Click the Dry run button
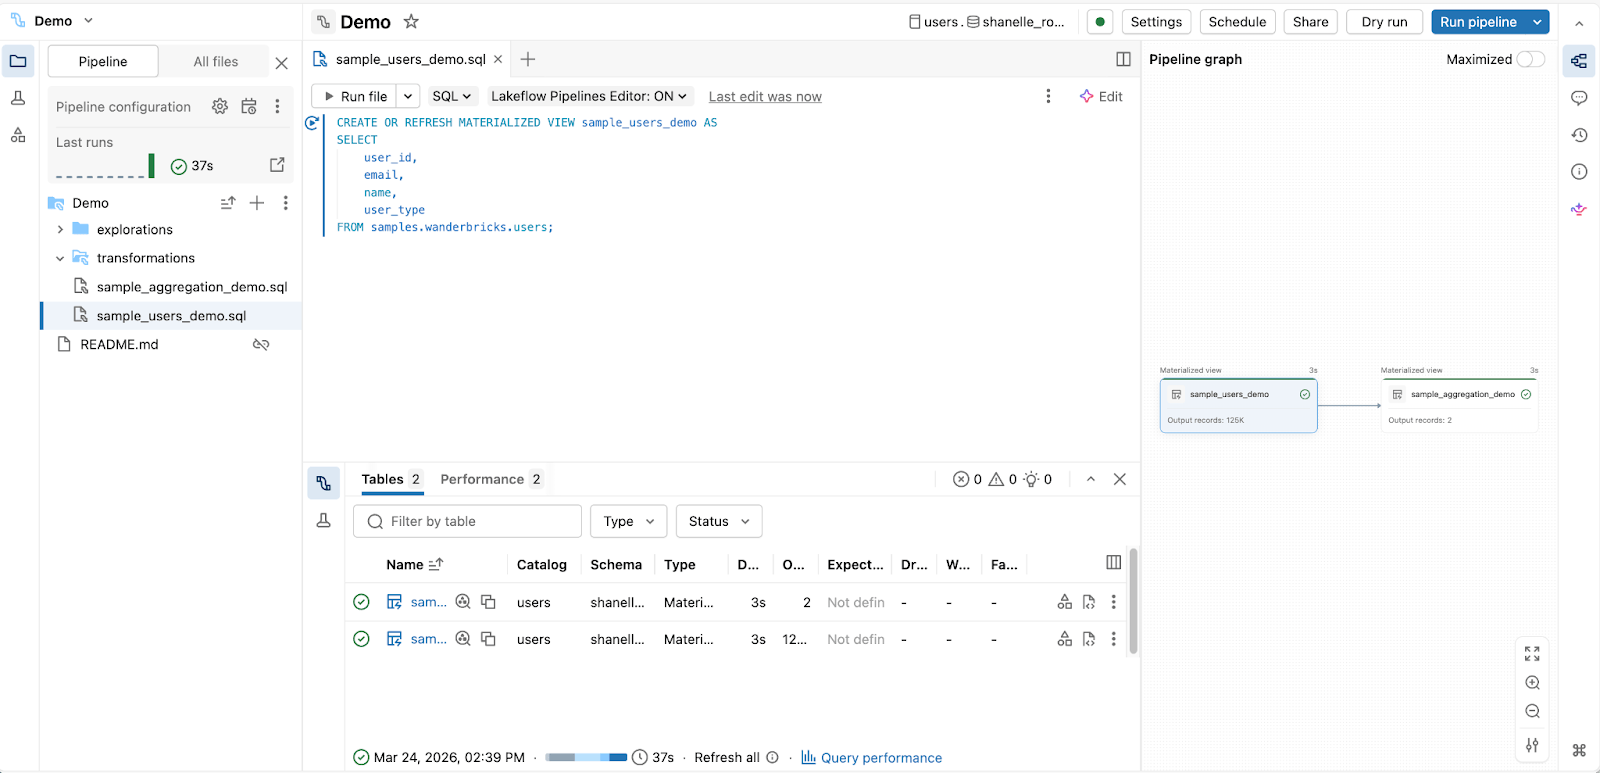1600x773 pixels. (x=1384, y=22)
